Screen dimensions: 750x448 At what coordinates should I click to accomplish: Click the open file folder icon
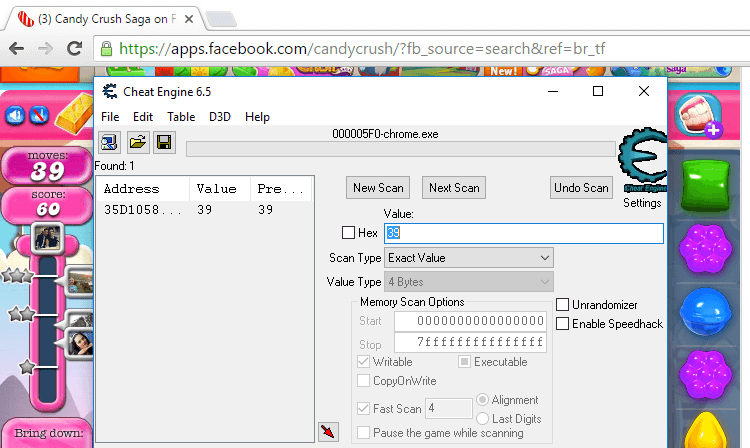(x=138, y=142)
